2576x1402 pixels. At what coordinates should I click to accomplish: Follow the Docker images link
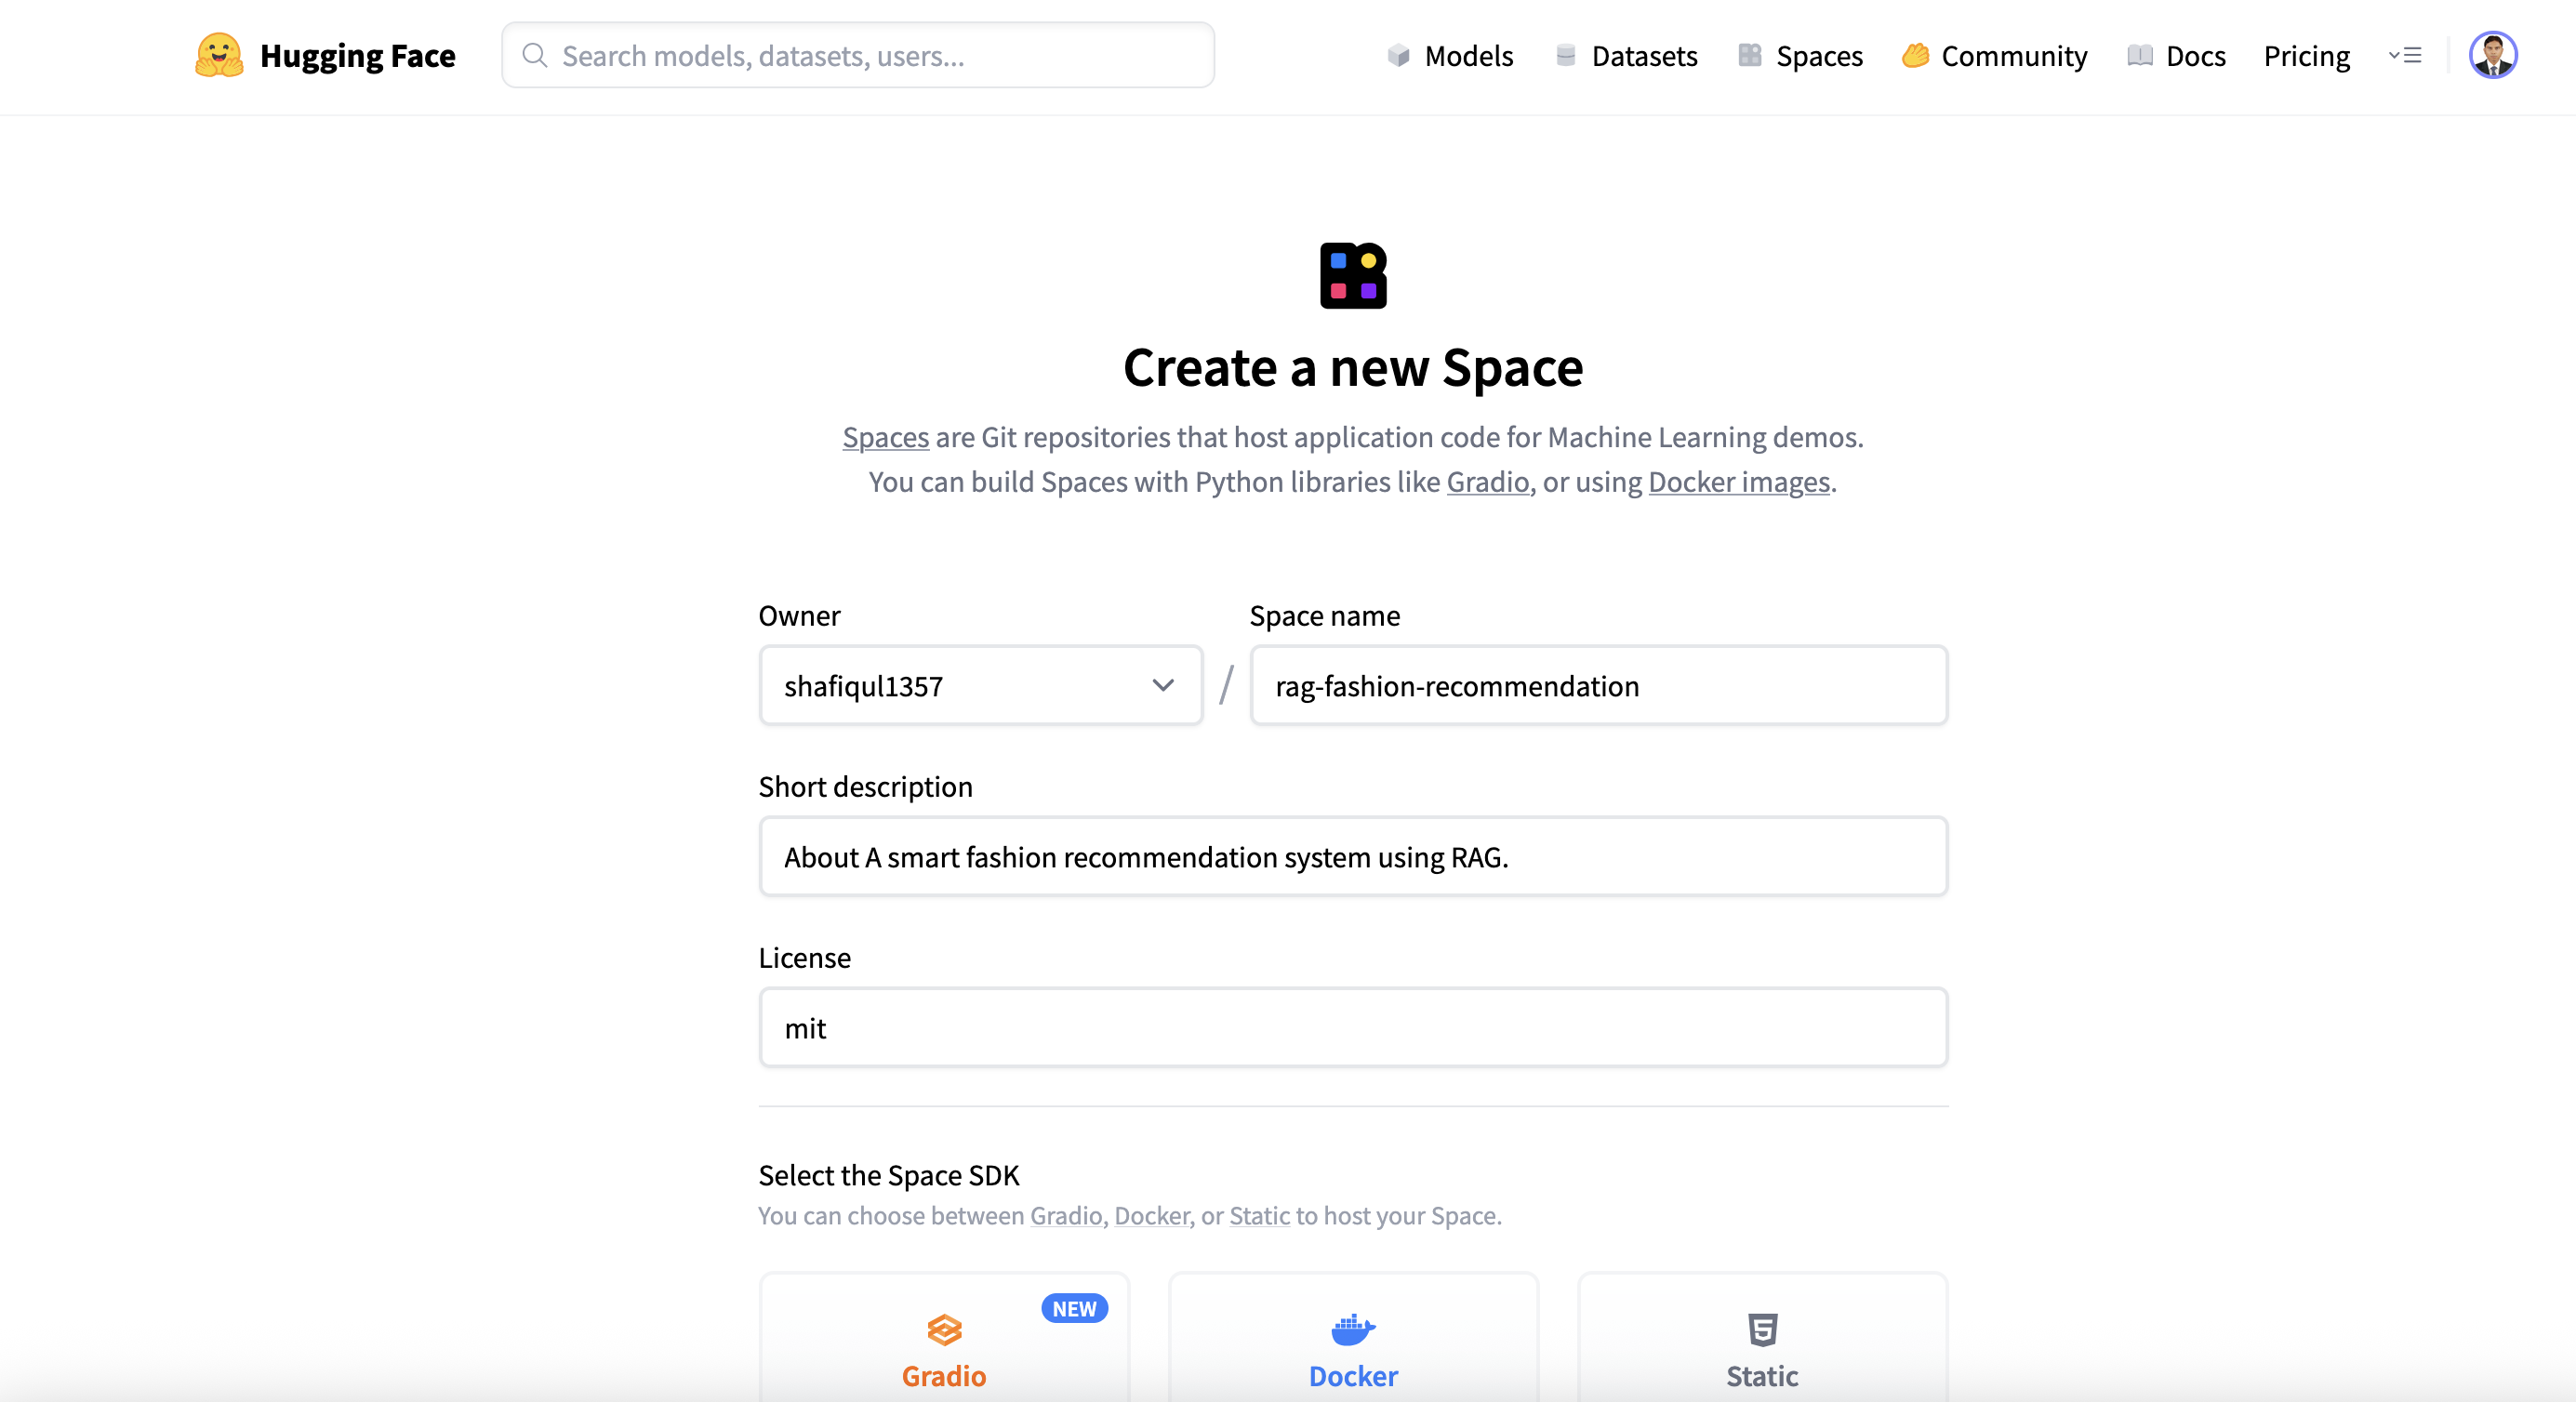(x=1739, y=482)
